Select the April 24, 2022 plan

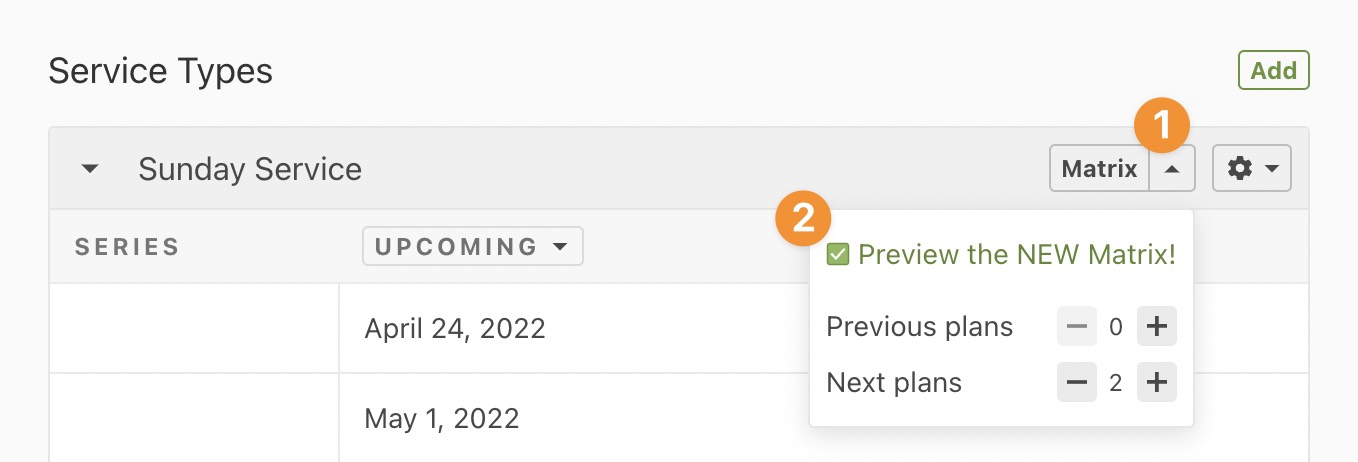click(x=455, y=328)
